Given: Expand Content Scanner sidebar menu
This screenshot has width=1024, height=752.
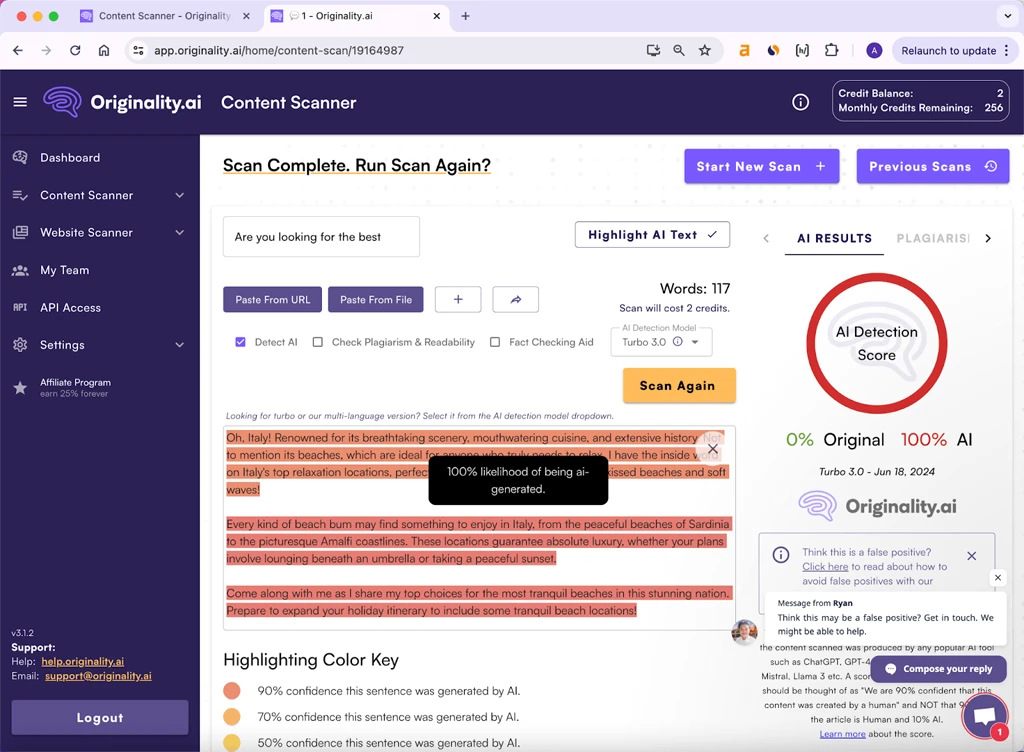Looking at the screenshot, I should [x=180, y=195].
